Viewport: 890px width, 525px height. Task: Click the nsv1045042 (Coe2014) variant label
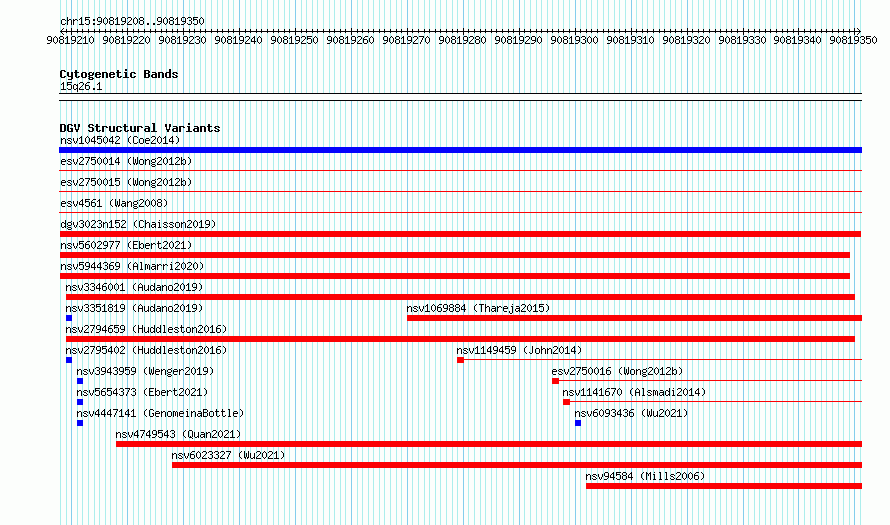120,140
